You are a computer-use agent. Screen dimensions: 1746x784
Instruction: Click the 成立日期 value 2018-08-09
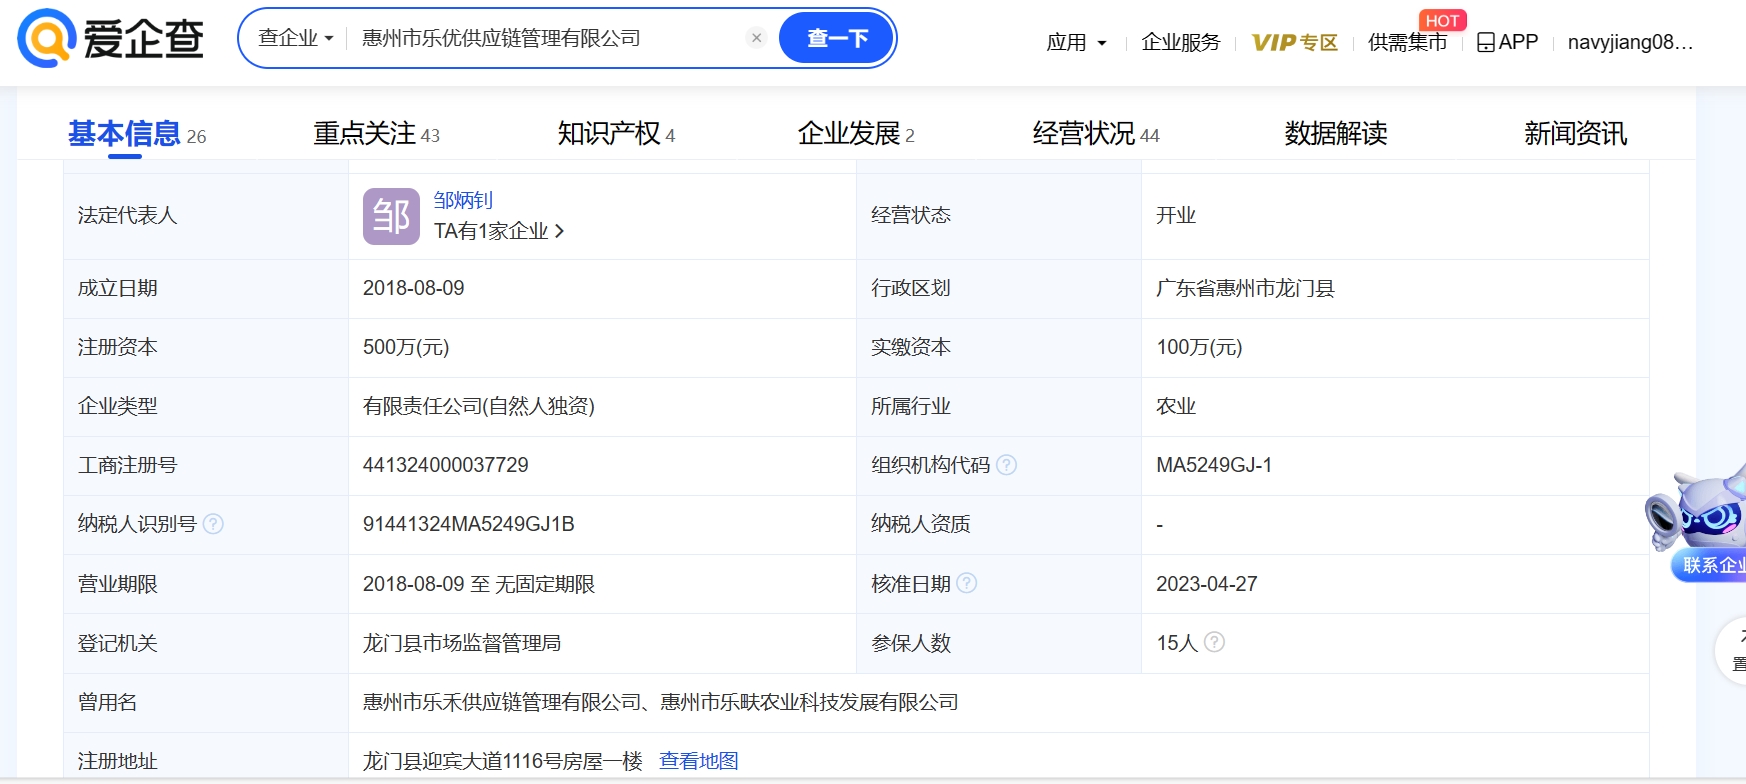[413, 288]
